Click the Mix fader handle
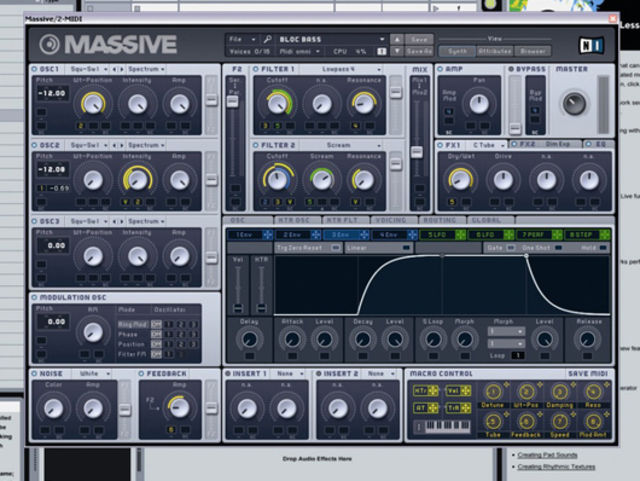Viewport: 640px width, 481px height. pos(416,152)
